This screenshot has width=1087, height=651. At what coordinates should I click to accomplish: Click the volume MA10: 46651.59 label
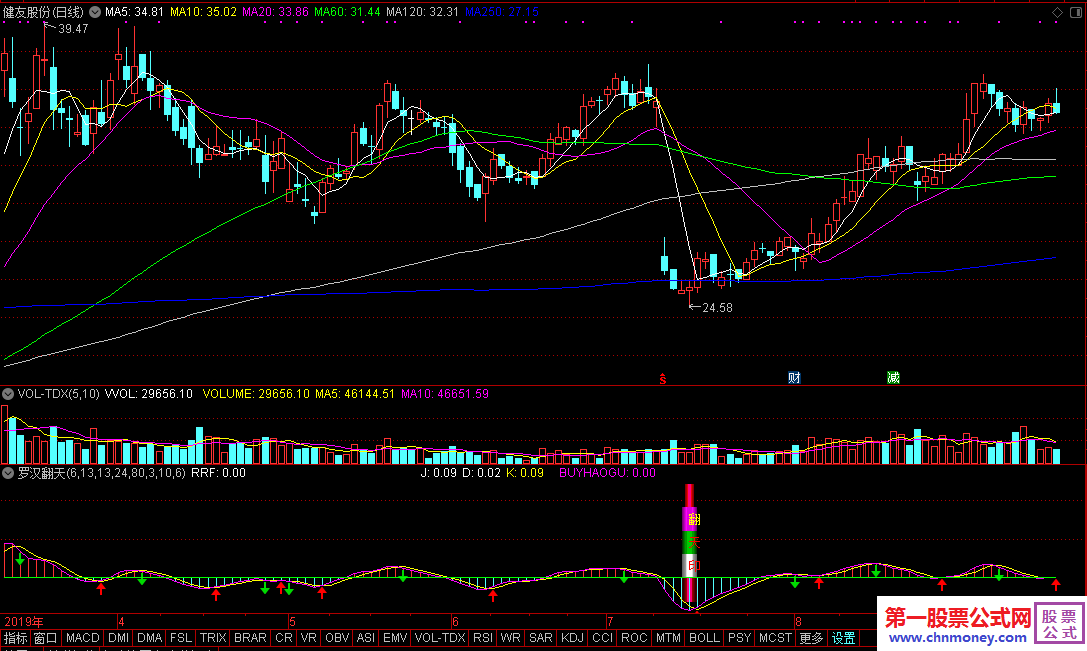click(x=445, y=394)
